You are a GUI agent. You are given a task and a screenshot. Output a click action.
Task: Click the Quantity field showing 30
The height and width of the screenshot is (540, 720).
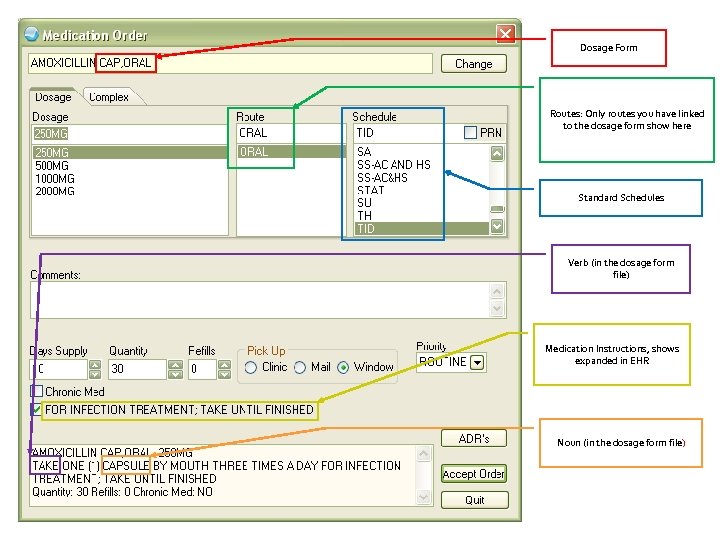click(137, 369)
